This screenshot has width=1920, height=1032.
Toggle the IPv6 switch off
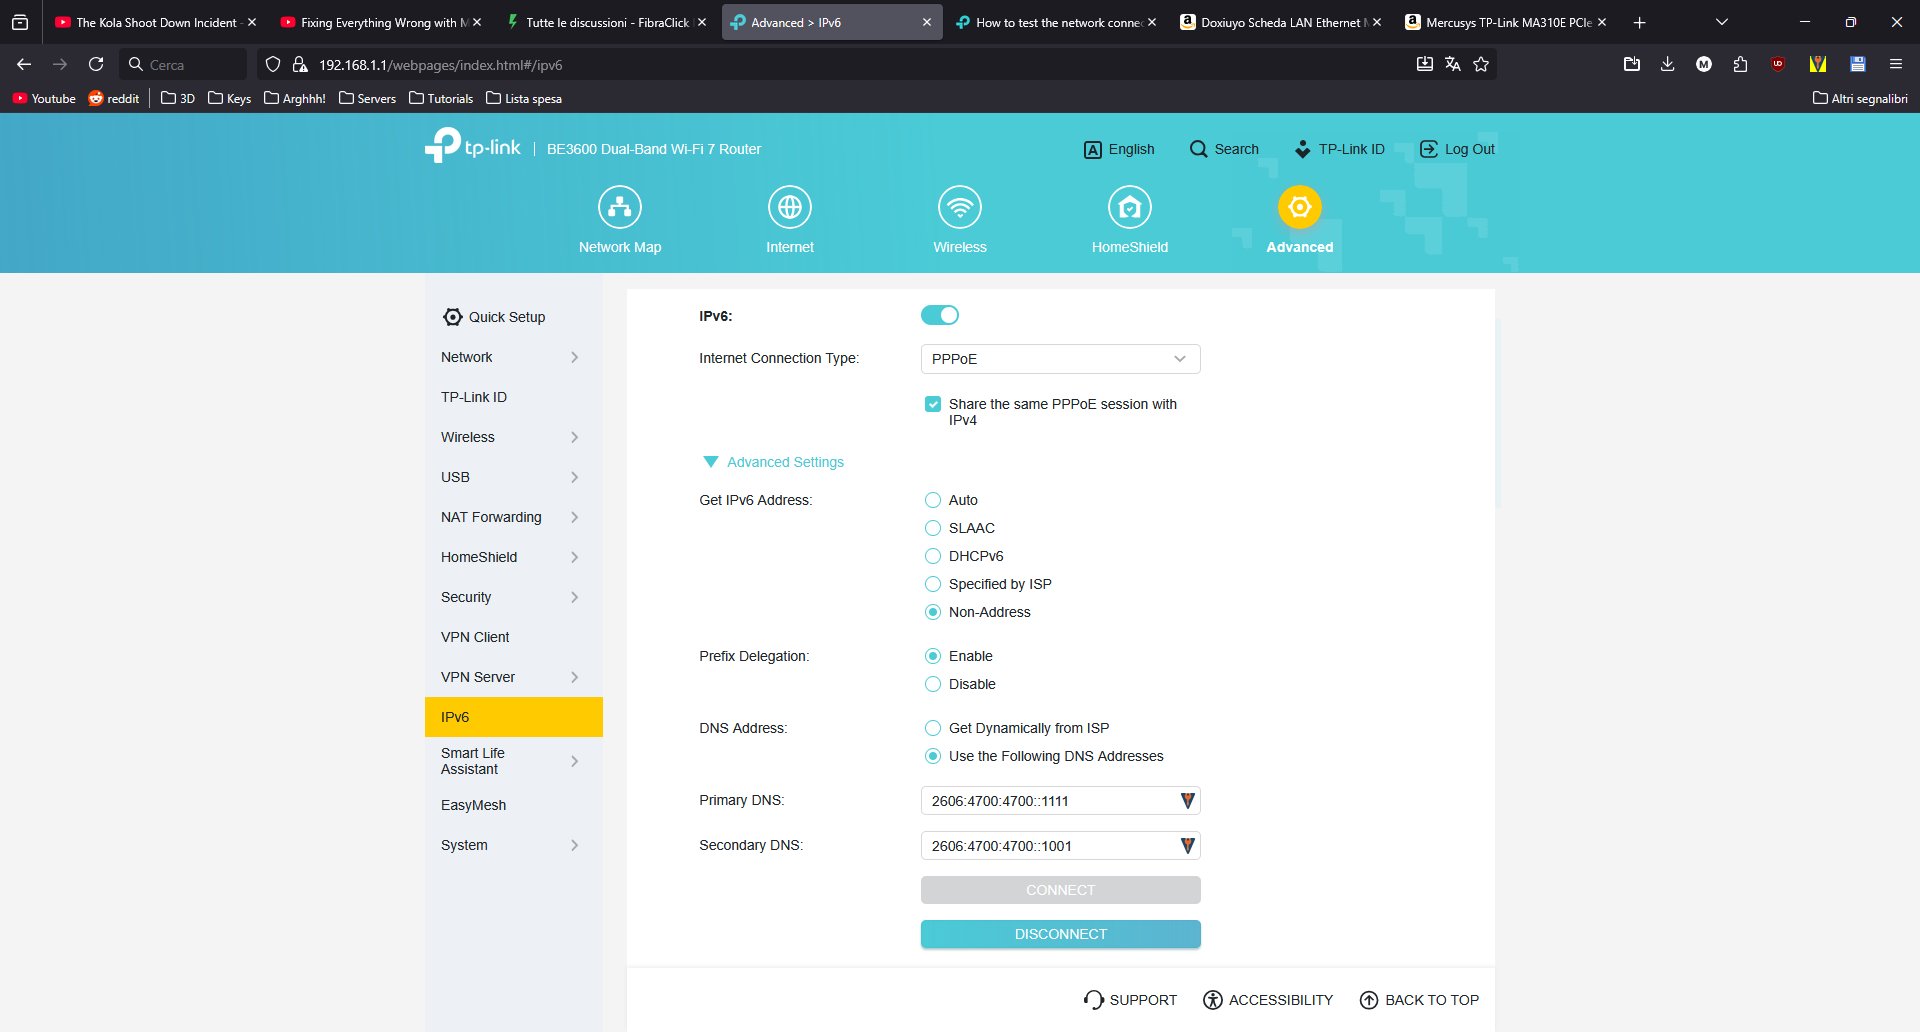[x=939, y=316]
